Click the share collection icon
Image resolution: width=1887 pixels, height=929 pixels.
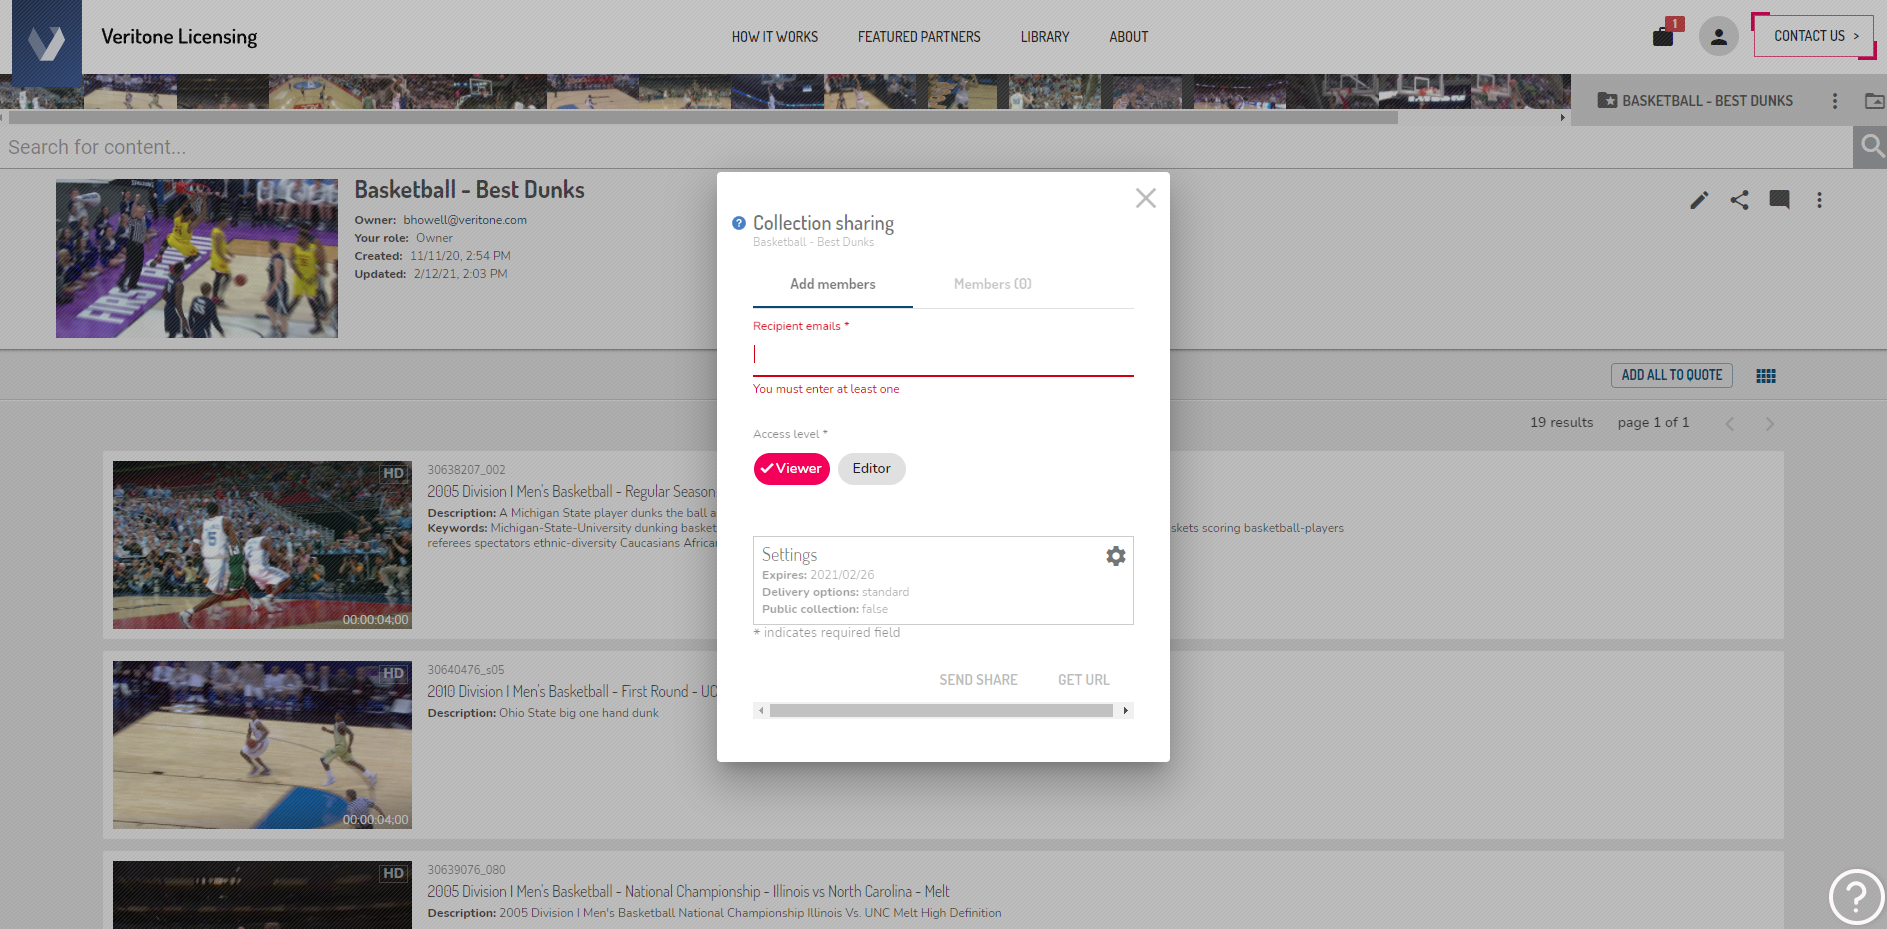point(1740,200)
